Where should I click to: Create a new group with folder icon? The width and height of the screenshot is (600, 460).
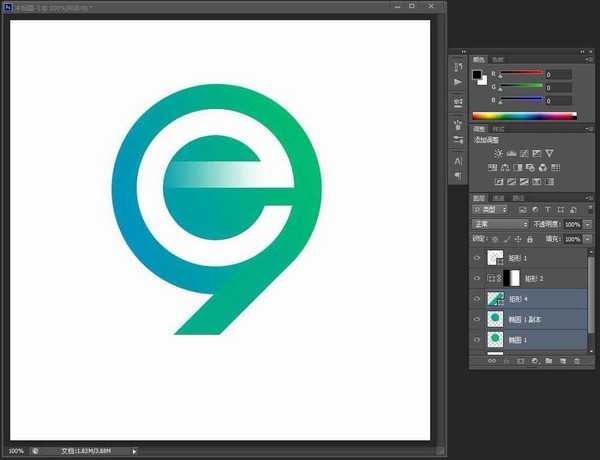pos(549,360)
